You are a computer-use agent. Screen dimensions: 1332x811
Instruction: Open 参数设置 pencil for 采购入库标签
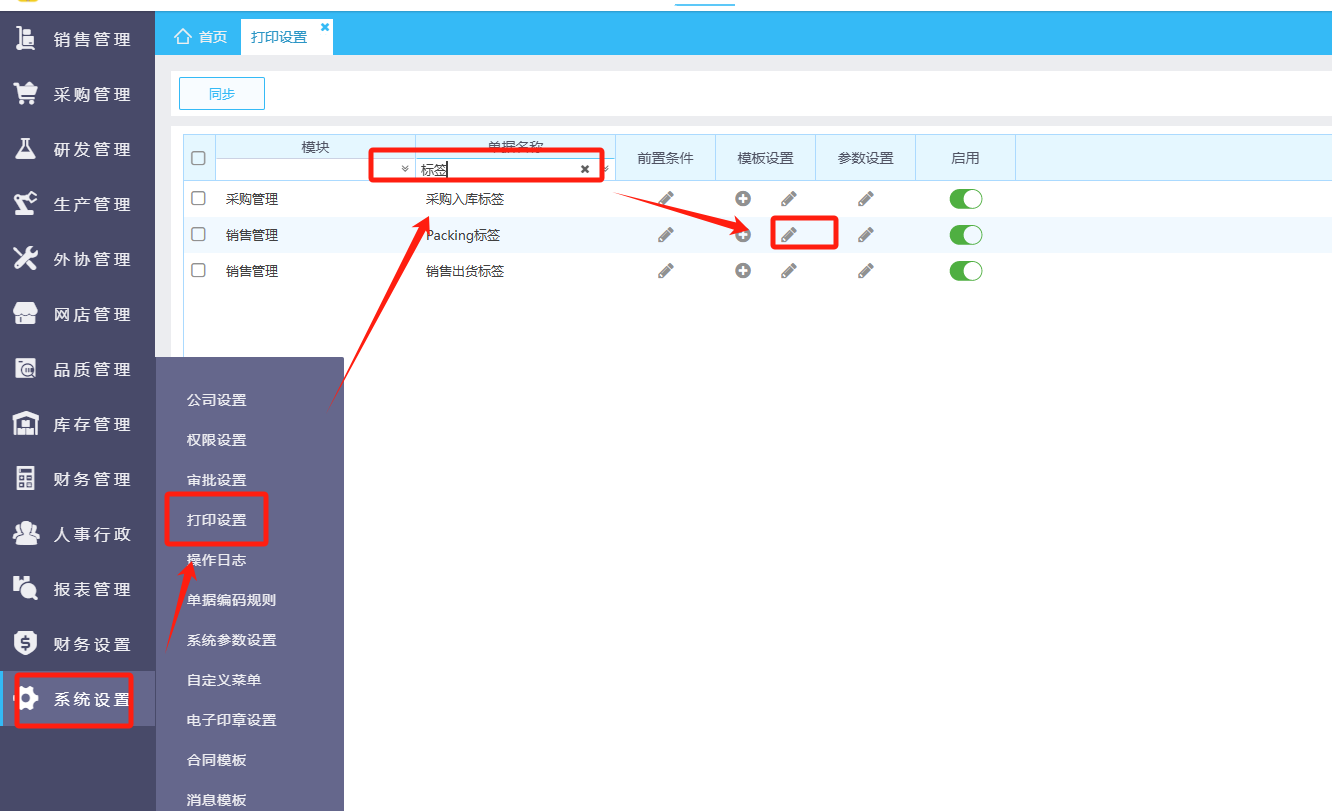pyautogui.click(x=866, y=199)
